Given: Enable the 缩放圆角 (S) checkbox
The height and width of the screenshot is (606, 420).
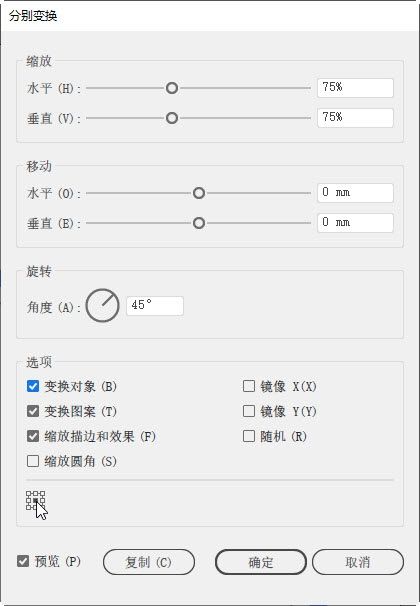Looking at the screenshot, I should (33, 461).
